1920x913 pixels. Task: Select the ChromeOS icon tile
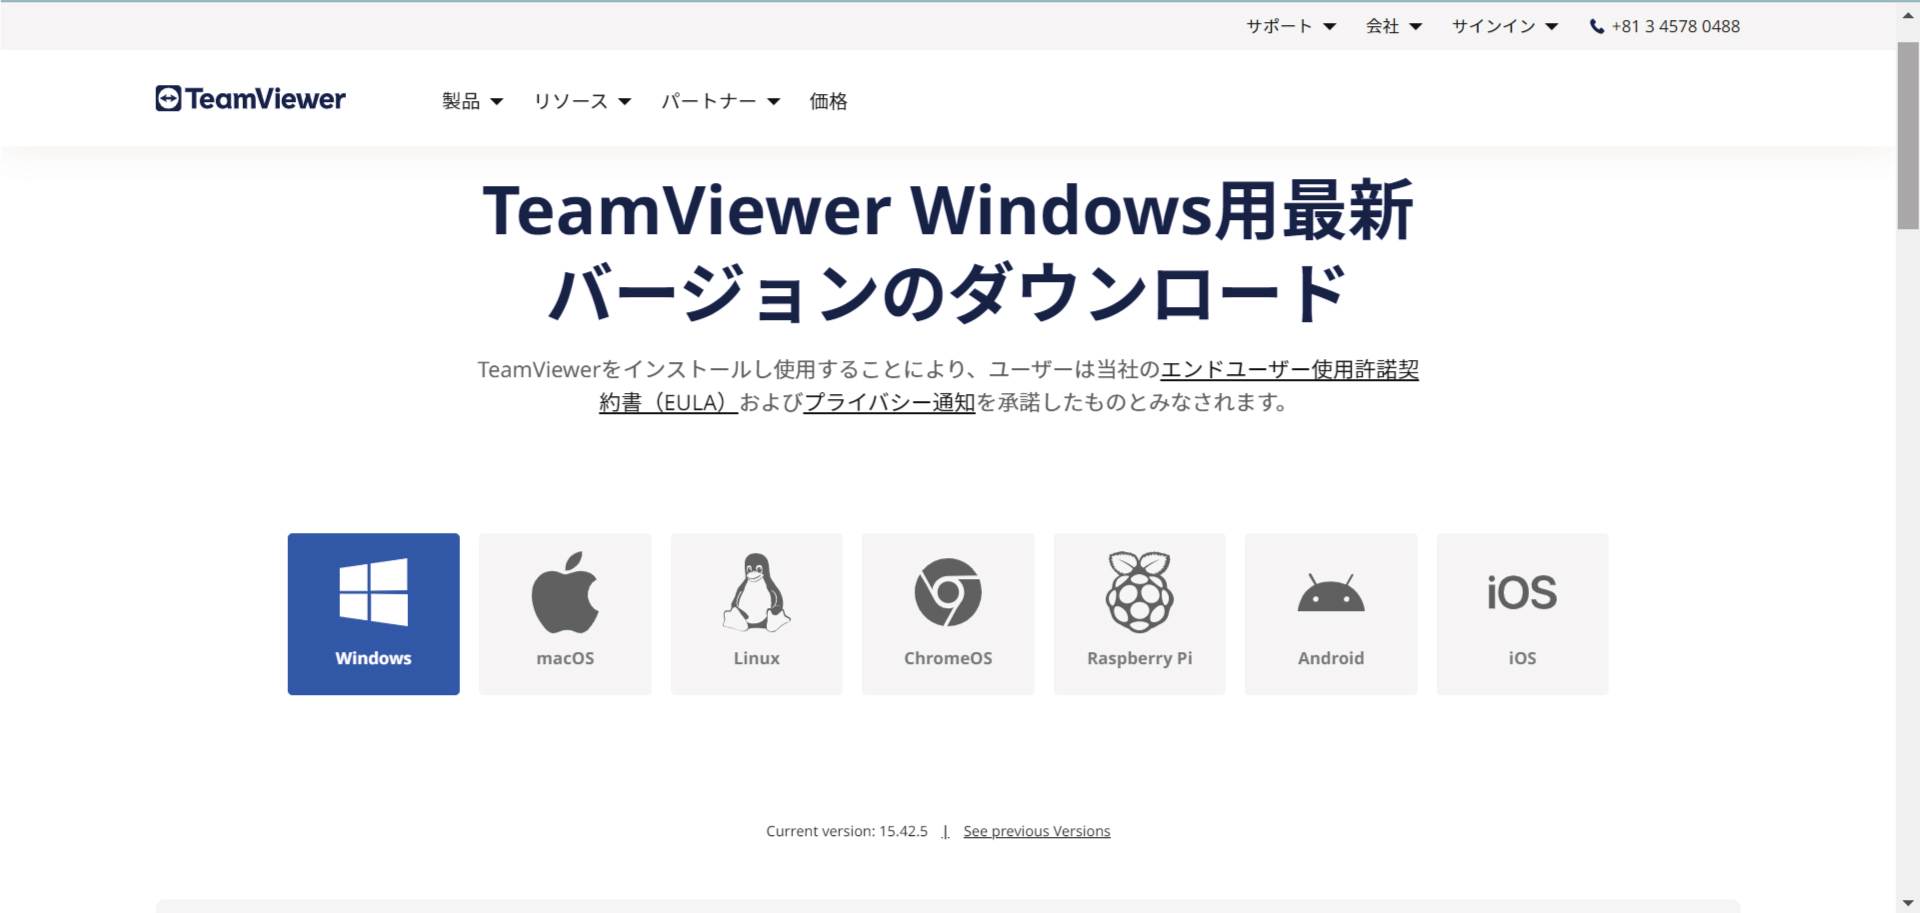tap(948, 613)
